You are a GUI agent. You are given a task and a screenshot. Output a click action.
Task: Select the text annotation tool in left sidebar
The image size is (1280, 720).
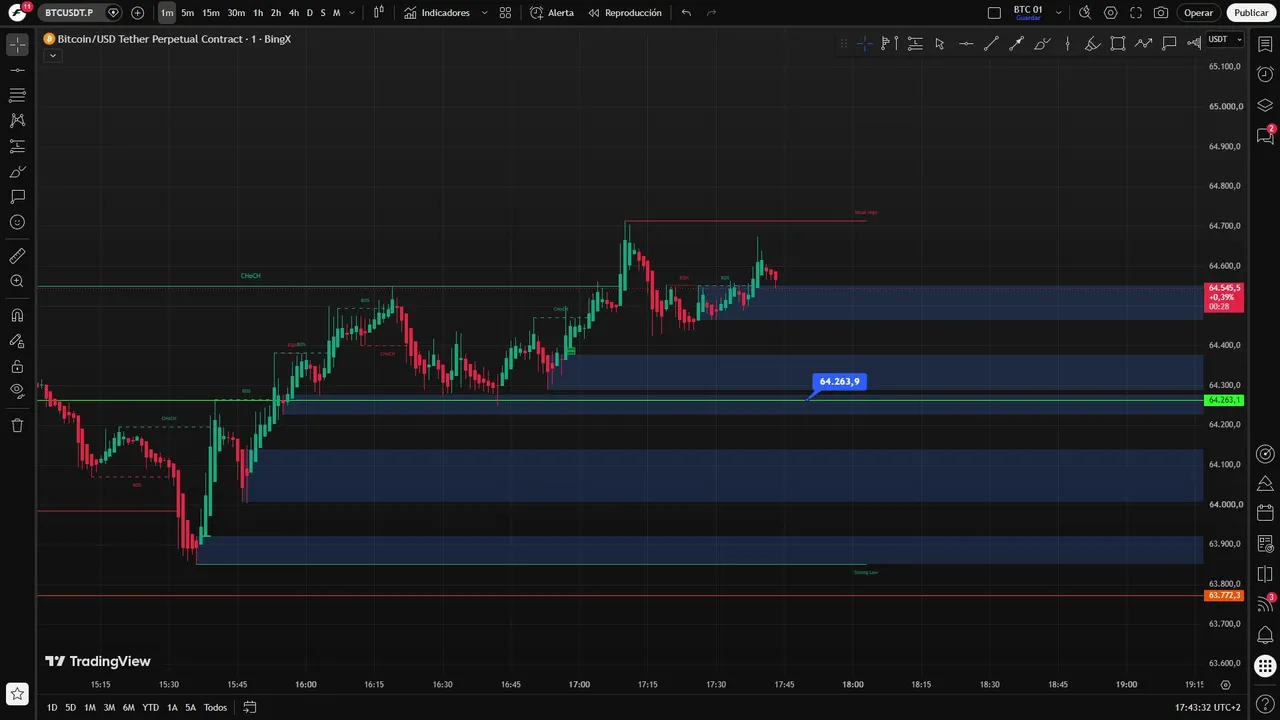17,197
